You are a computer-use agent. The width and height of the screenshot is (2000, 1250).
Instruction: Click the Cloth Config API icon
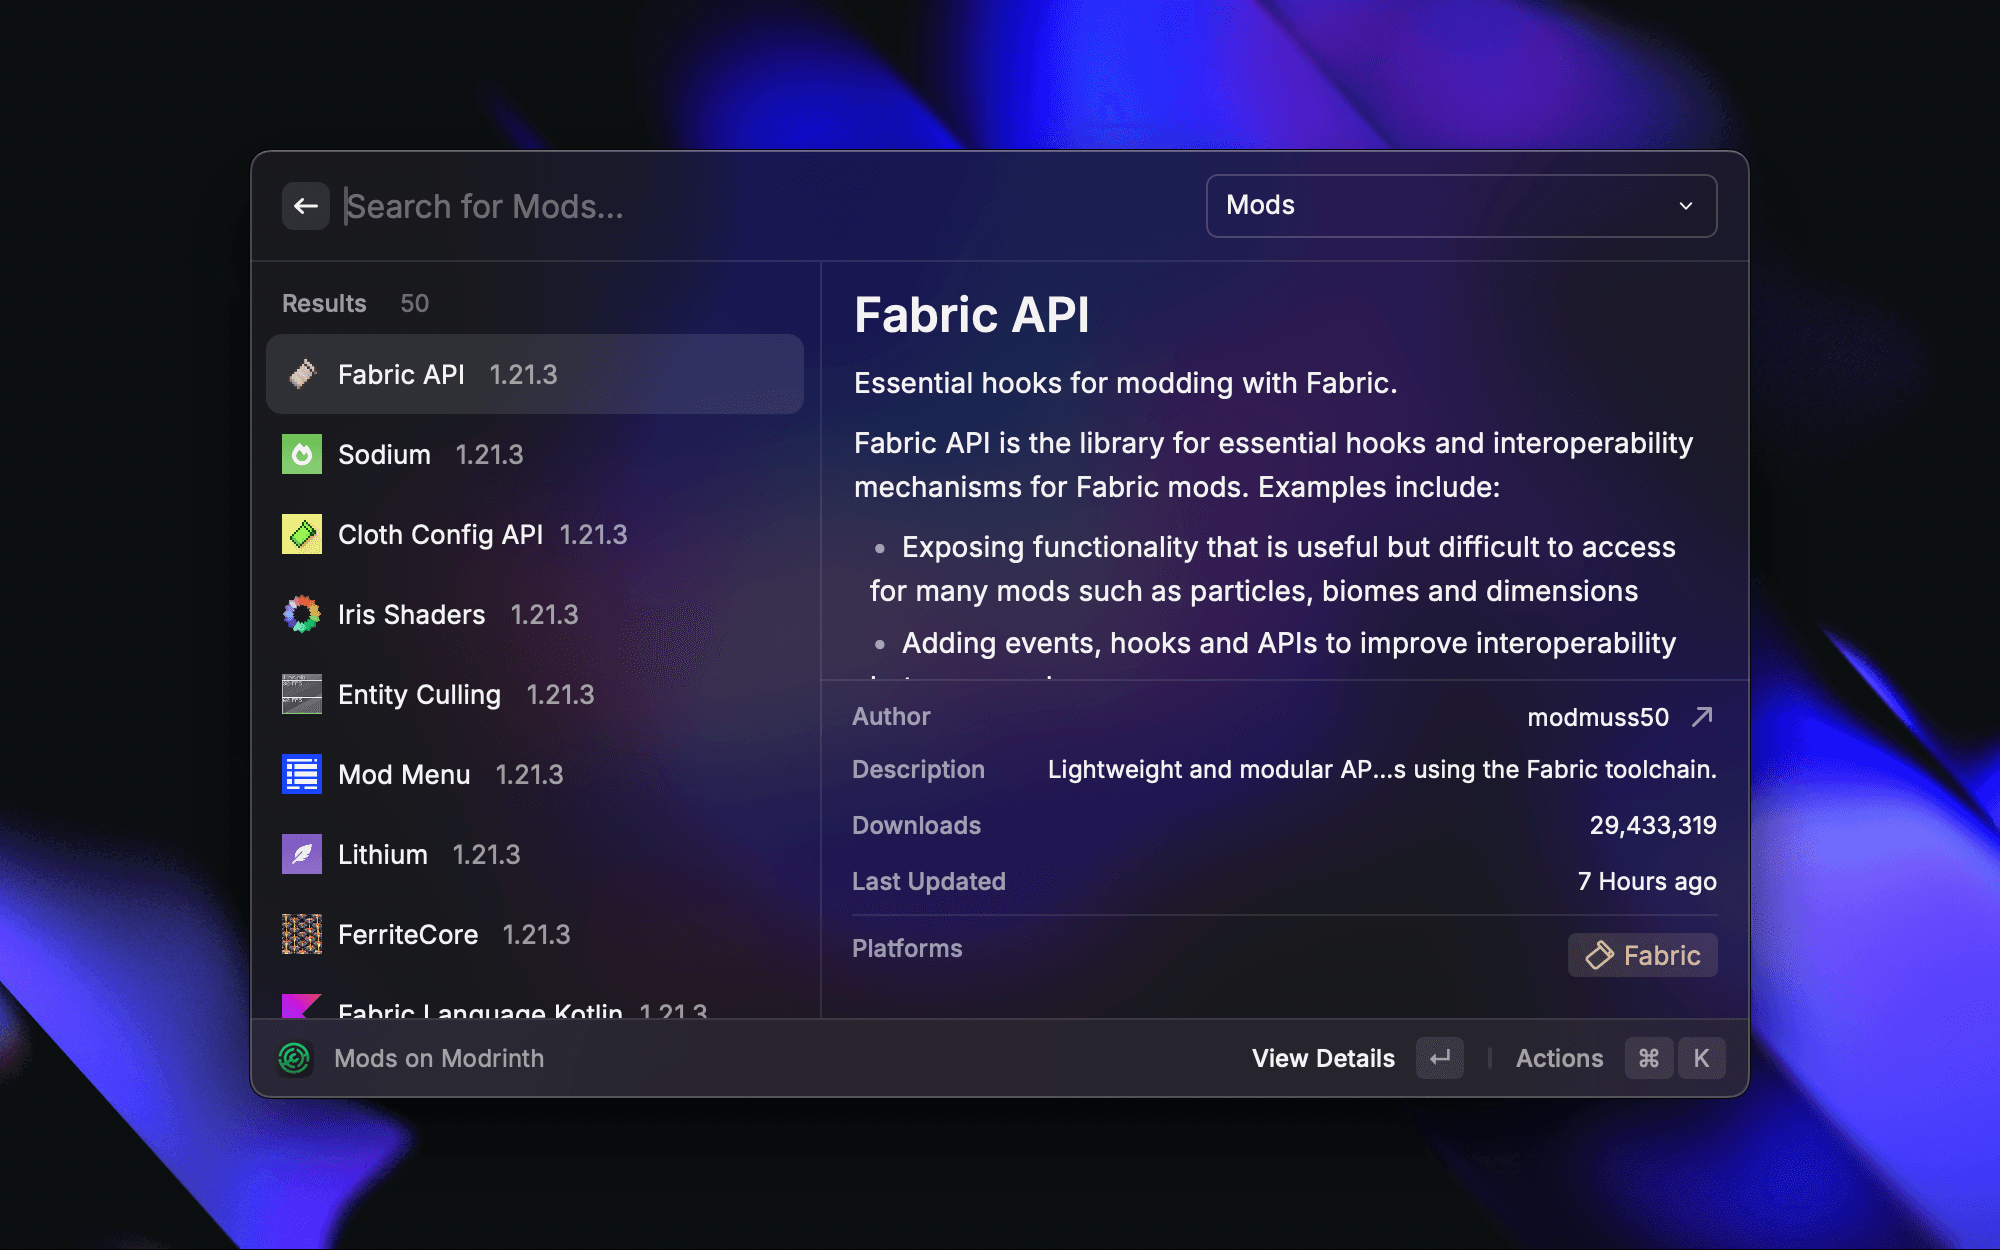click(x=301, y=534)
